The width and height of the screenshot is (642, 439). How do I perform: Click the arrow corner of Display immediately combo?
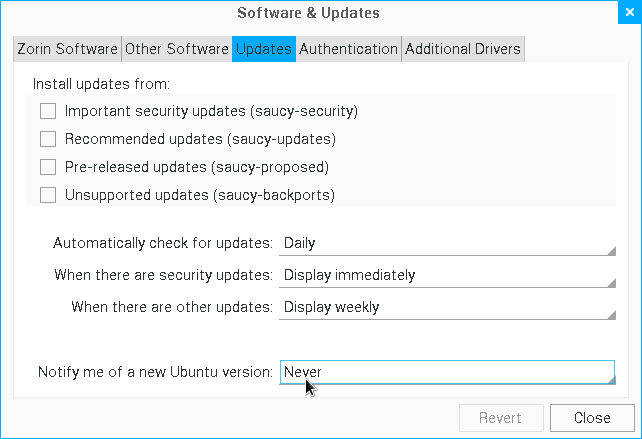[612, 283]
